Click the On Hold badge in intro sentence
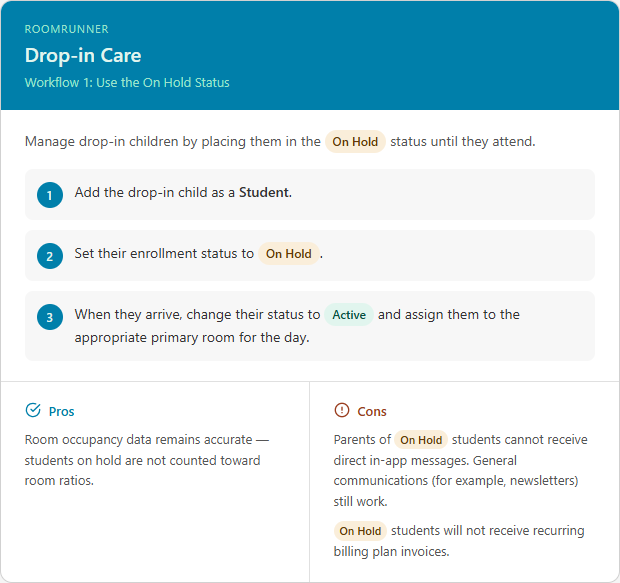The height and width of the screenshot is (583, 620). point(355,142)
